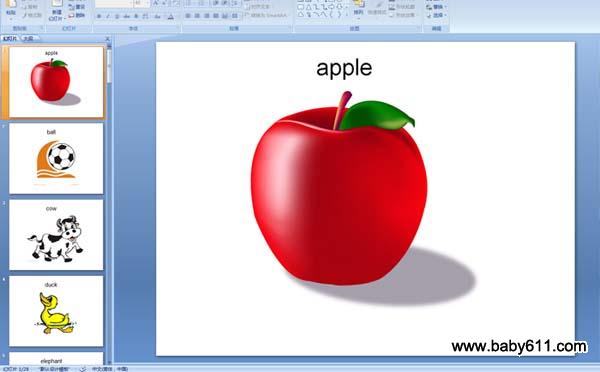
Task: Open the font color dropdown
Action: click(171, 16)
